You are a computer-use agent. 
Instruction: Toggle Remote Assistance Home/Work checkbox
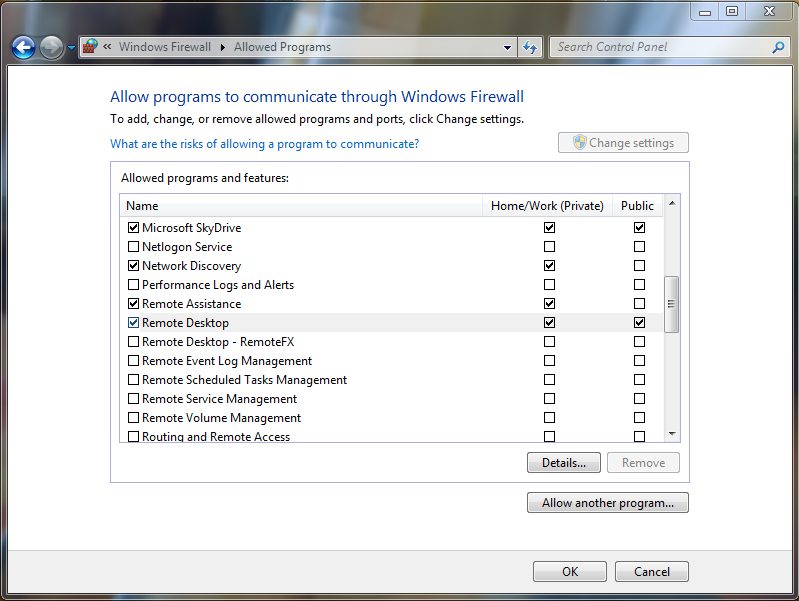tap(549, 304)
